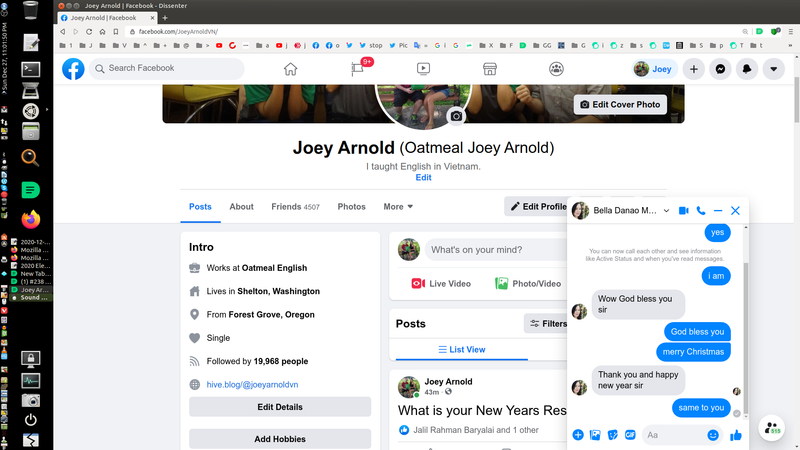
Task: Expand the More tab dropdown
Action: coord(398,207)
